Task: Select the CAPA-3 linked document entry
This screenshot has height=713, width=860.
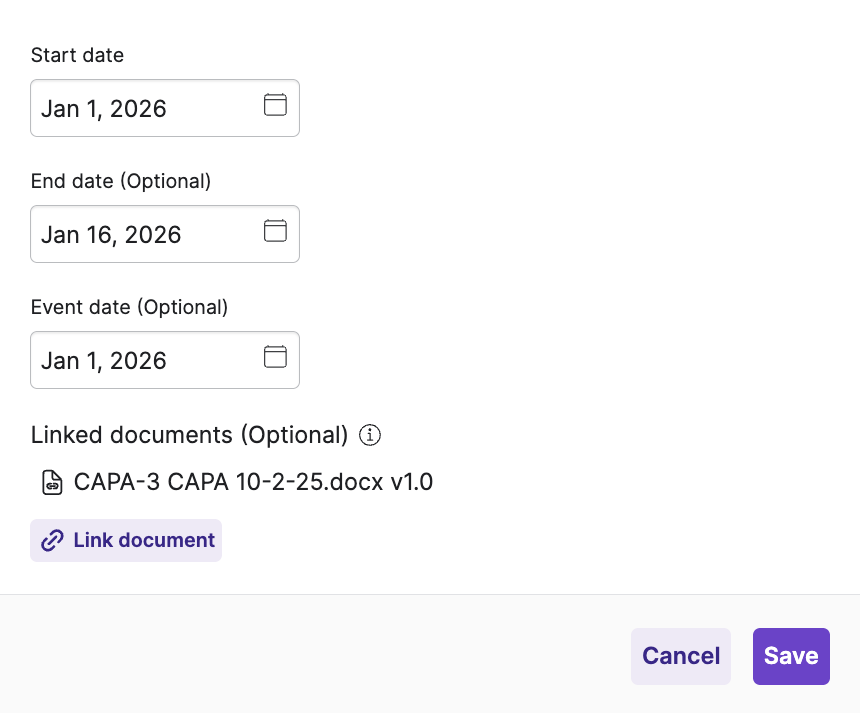Action: point(253,482)
